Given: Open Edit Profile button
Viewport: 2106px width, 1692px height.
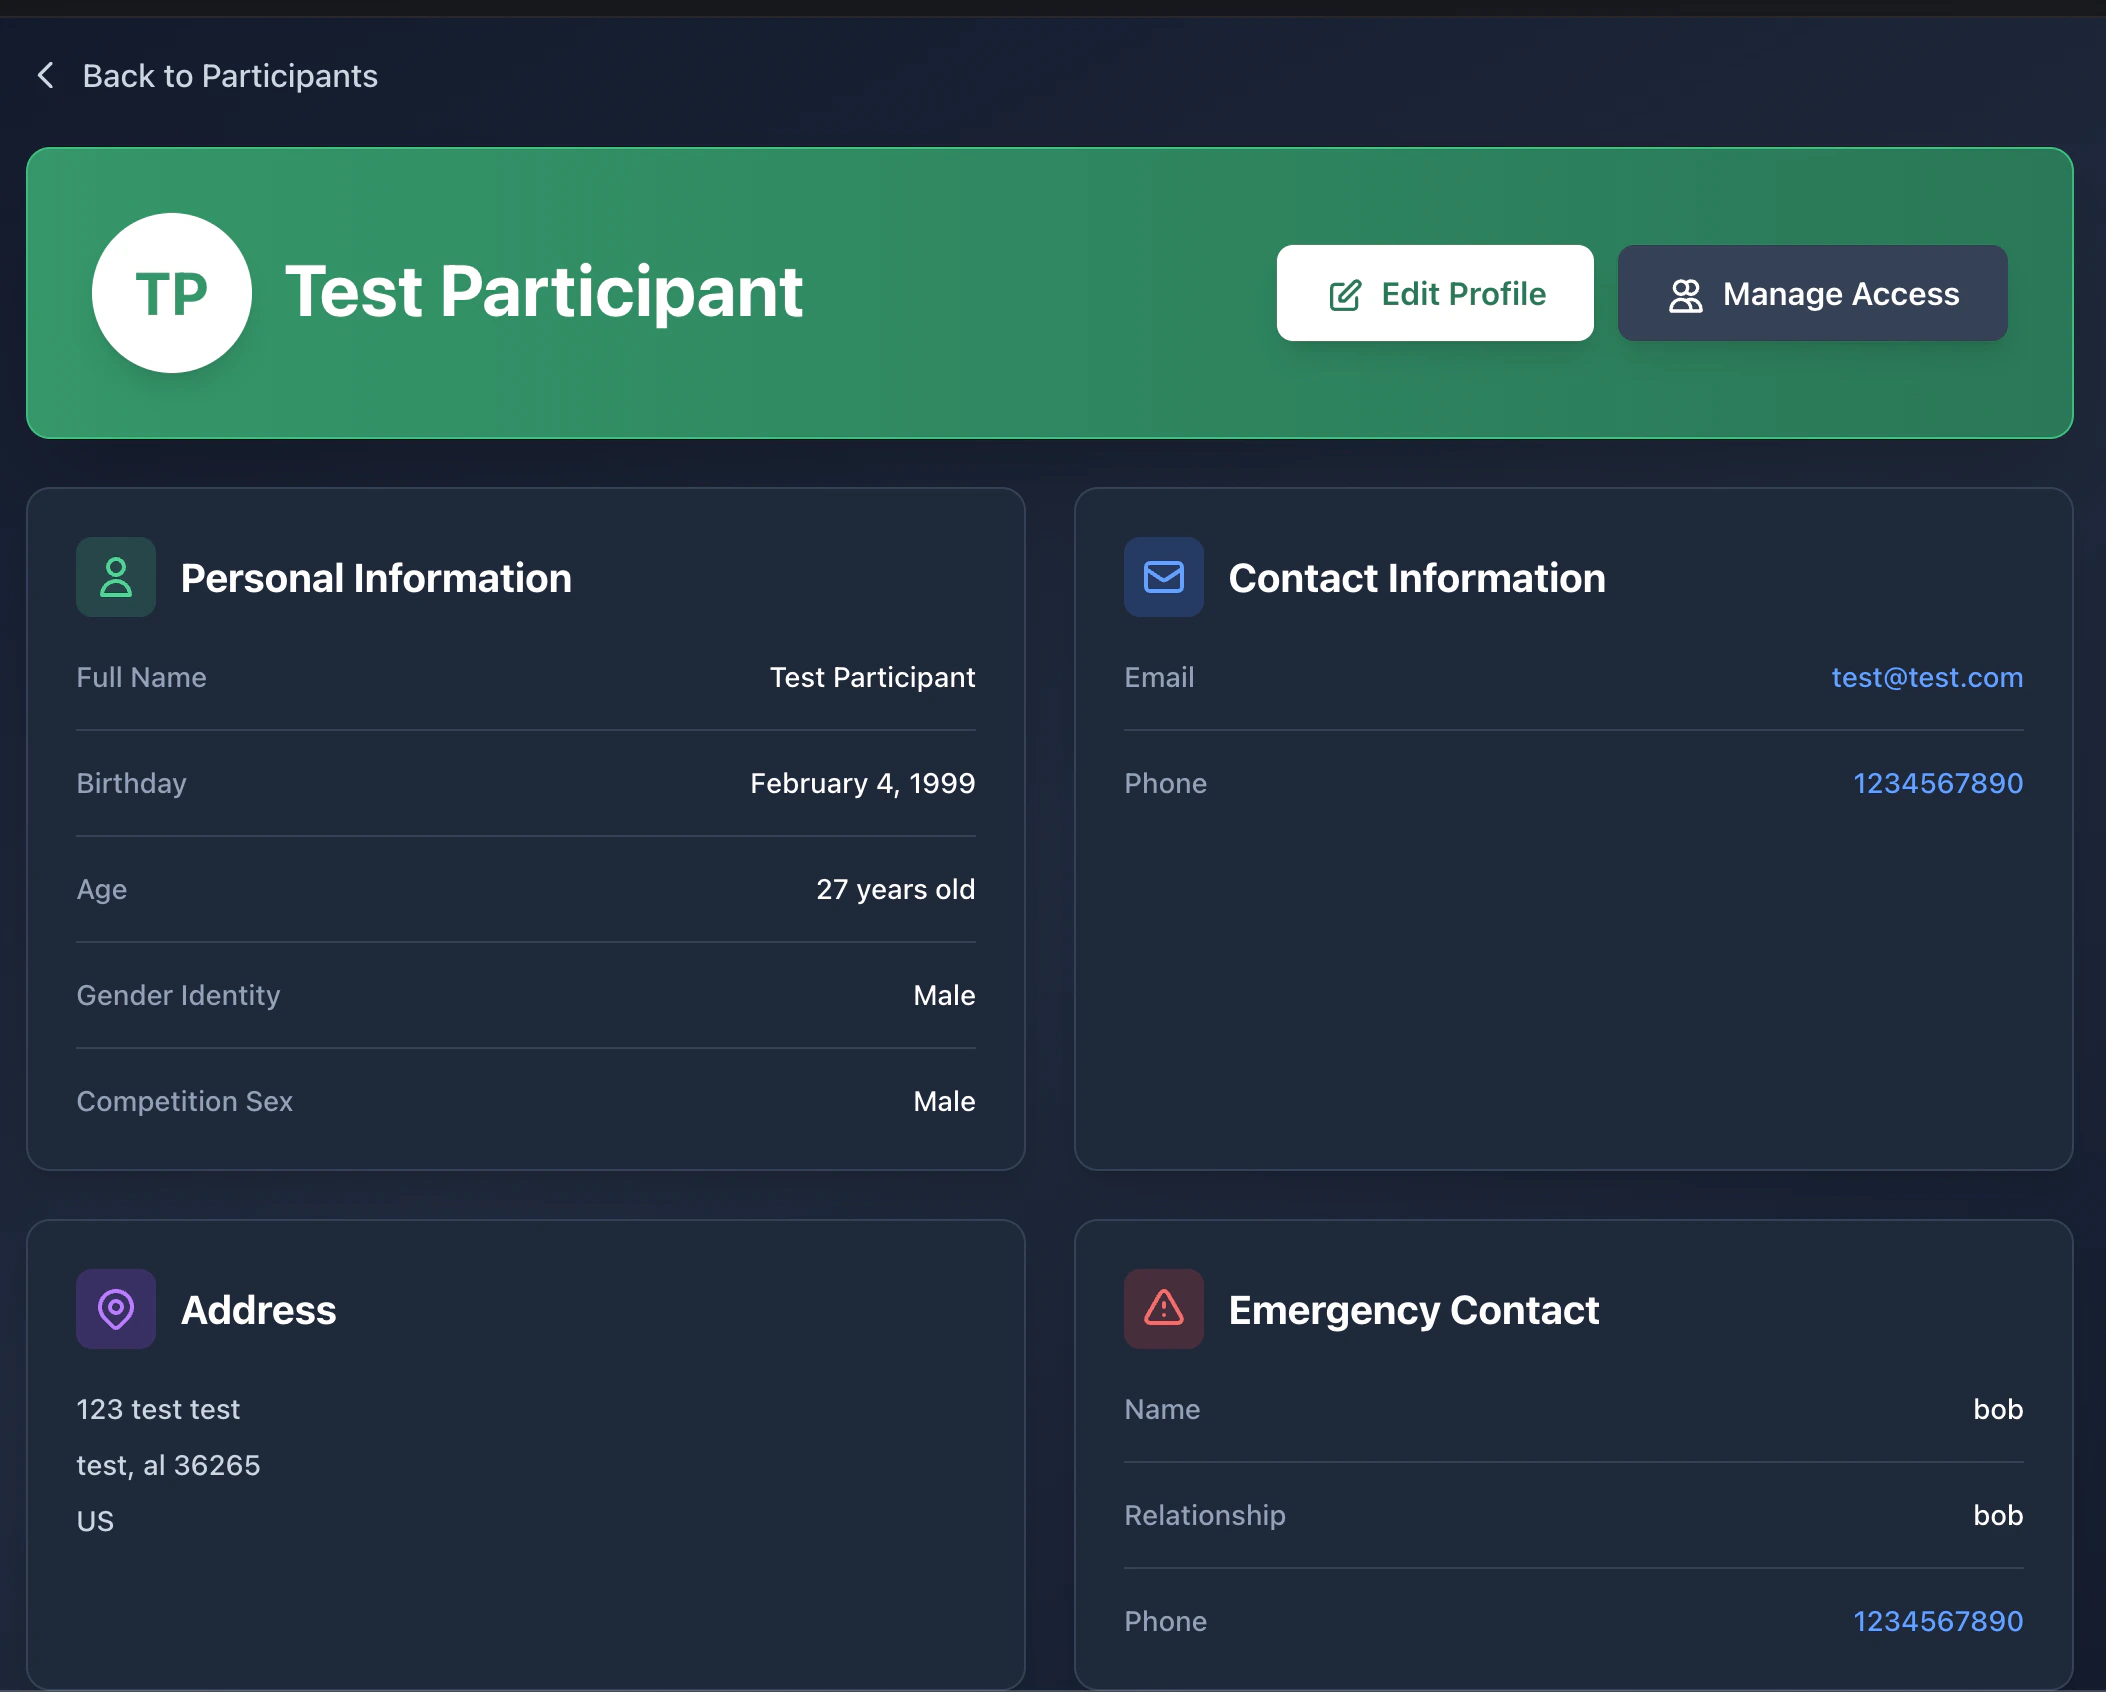Looking at the screenshot, I should click(1435, 293).
